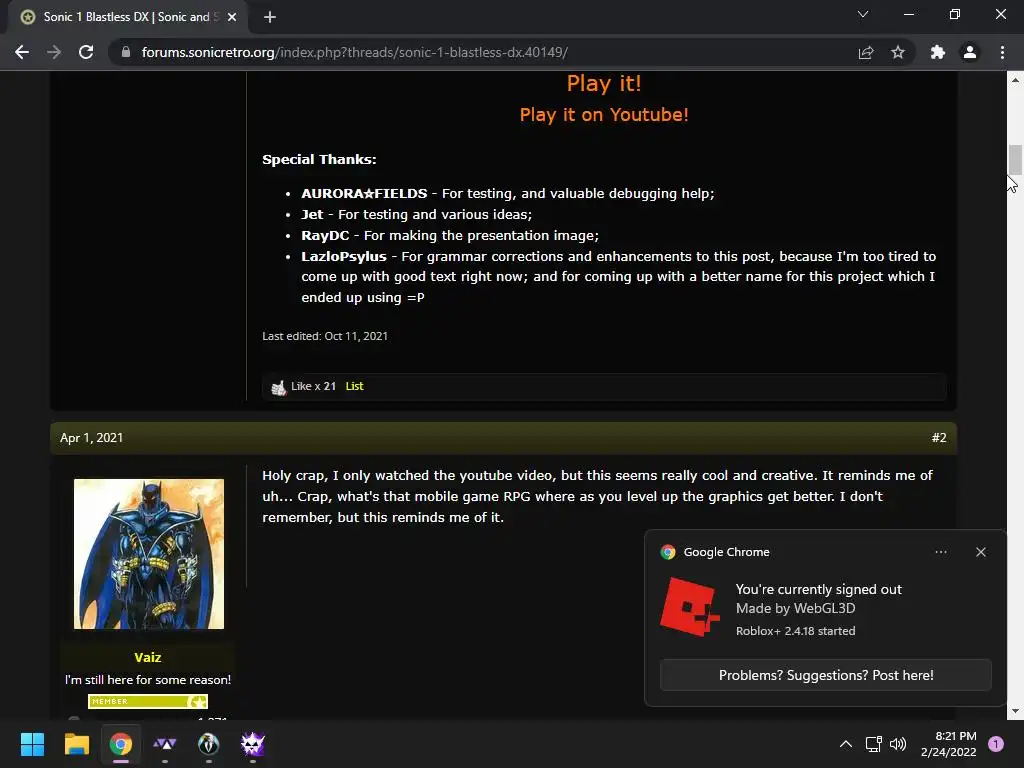Click the Chrome taskbar icon
Image resolution: width=1024 pixels, height=768 pixels.
pos(121,744)
